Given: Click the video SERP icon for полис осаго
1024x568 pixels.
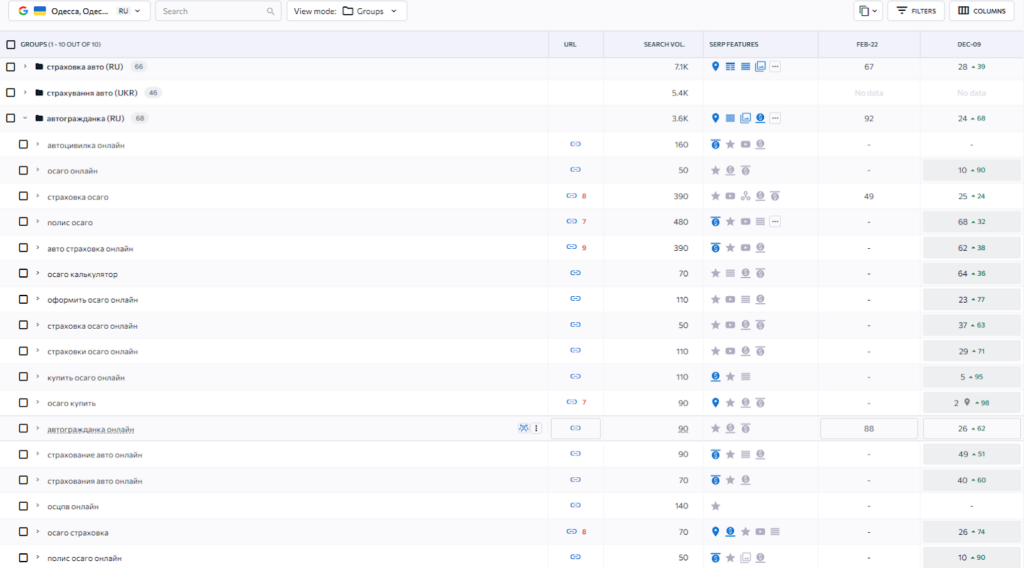Looking at the screenshot, I should pyautogui.click(x=745, y=221).
